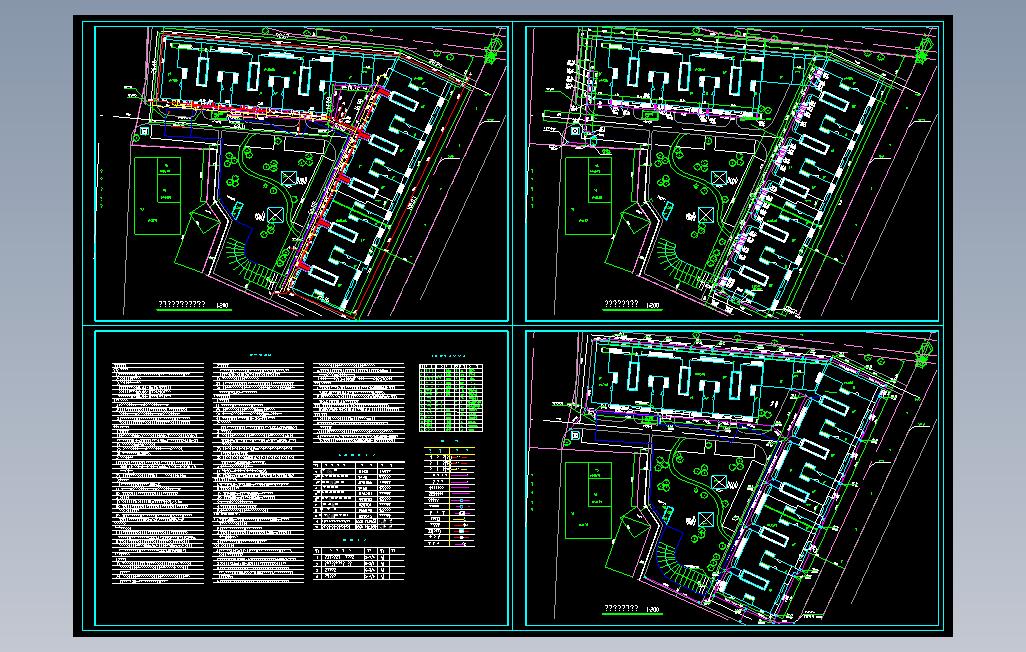
Task: Click the cyan heading above the design notes
Action: 260,355
